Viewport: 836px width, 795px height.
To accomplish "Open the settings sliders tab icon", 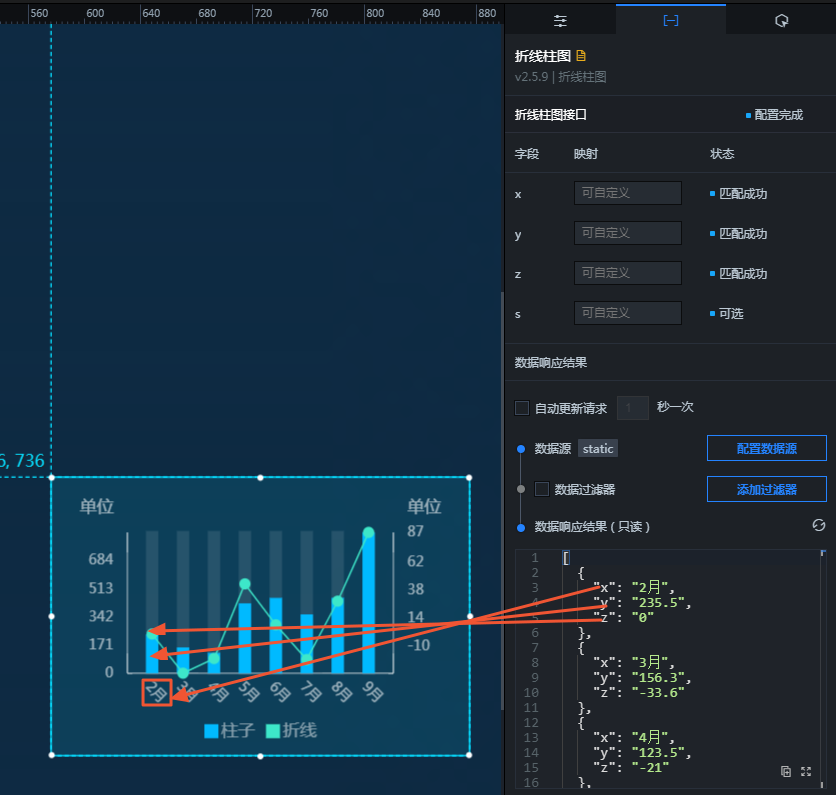I will (x=560, y=21).
